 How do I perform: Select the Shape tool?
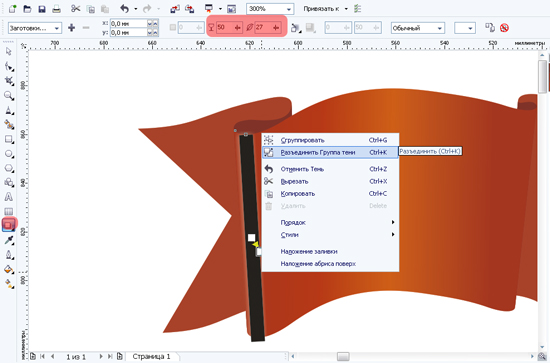[x=9, y=66]
